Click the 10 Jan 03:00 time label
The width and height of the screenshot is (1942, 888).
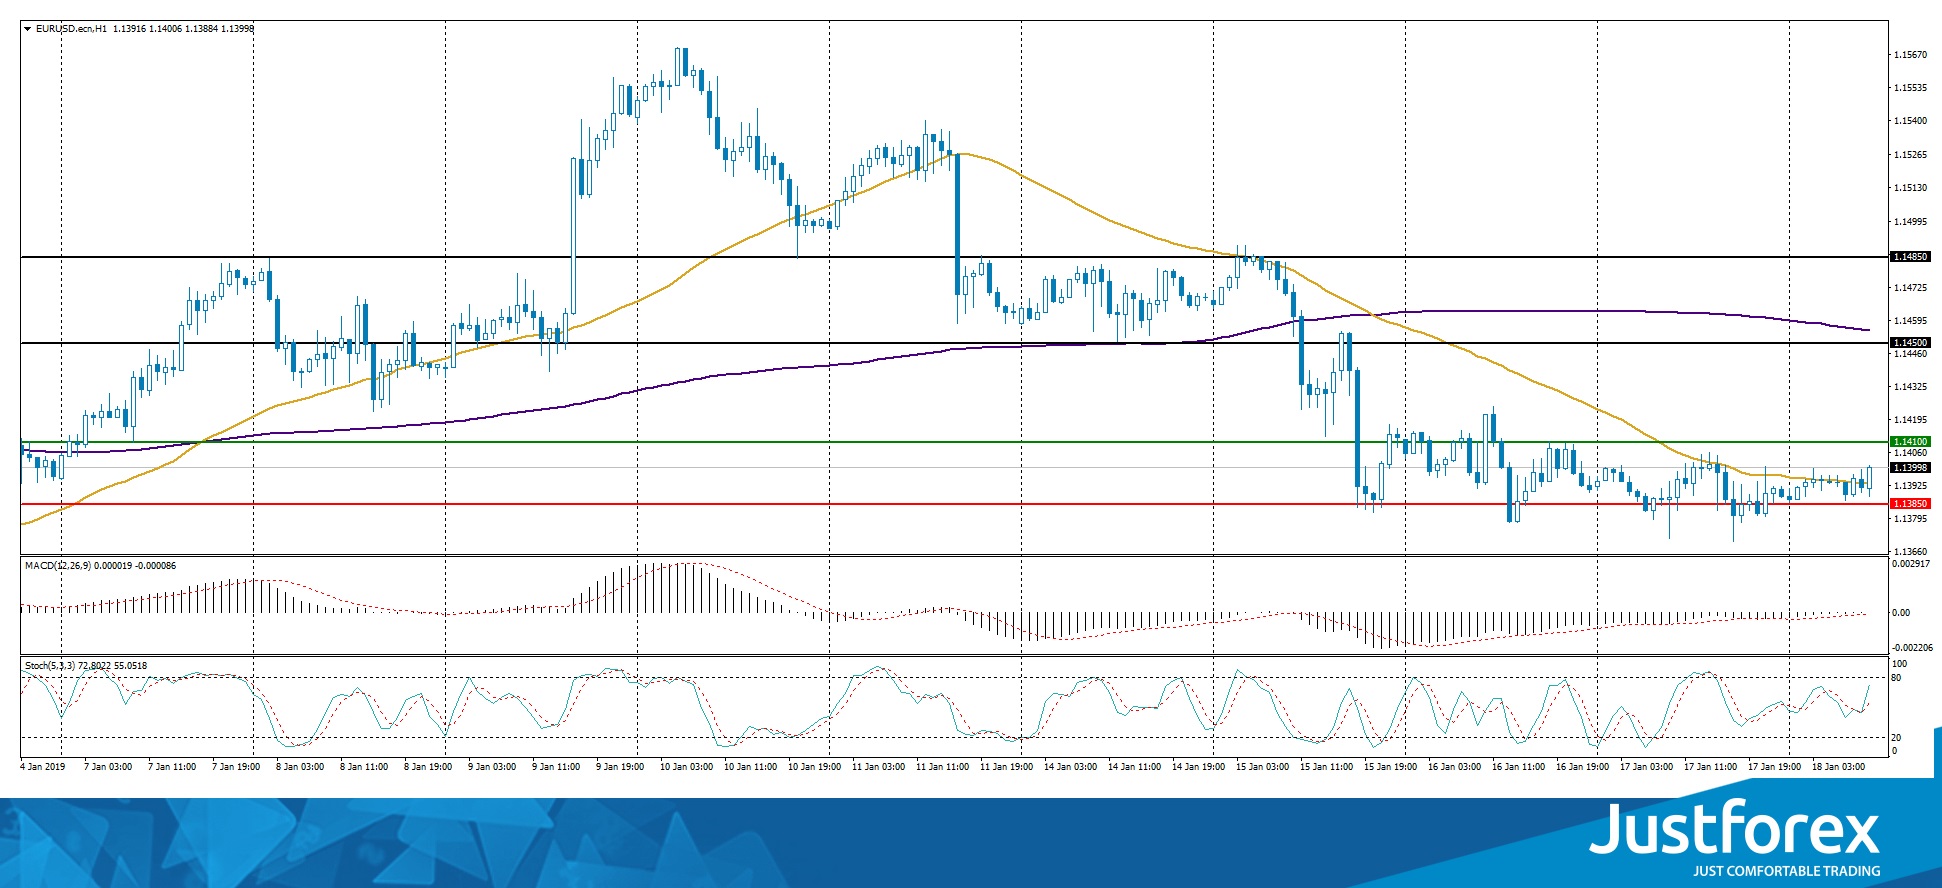(686, 767)
